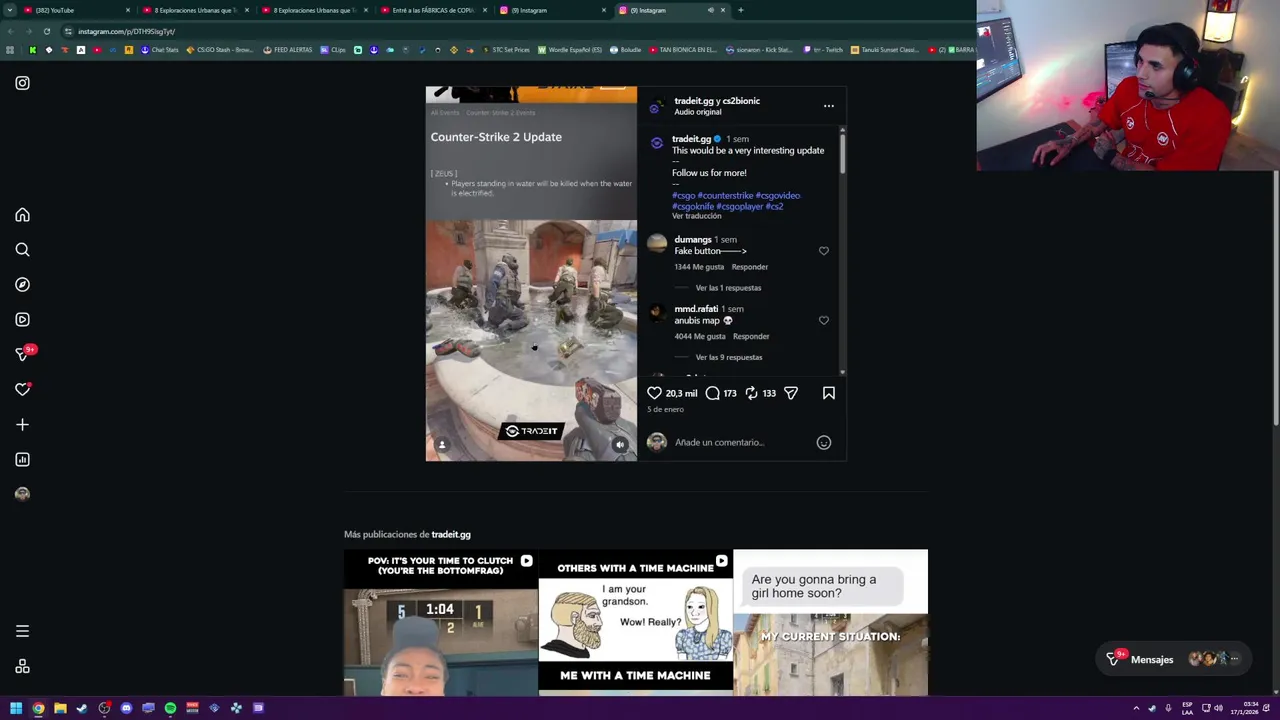Open Search in the Instagram sidebar
This screenshot has height=720, width=1280.
point(22,250)
